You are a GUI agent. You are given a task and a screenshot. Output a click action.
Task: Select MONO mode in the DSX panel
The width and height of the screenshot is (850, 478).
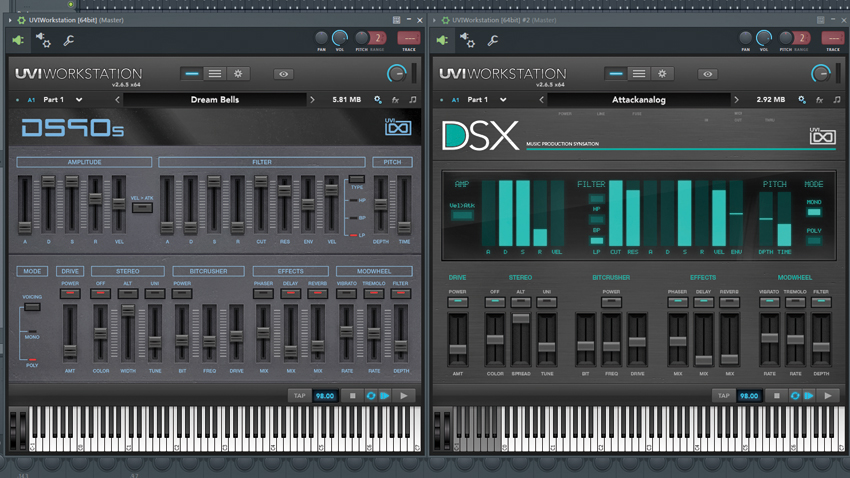pos(814,212)
